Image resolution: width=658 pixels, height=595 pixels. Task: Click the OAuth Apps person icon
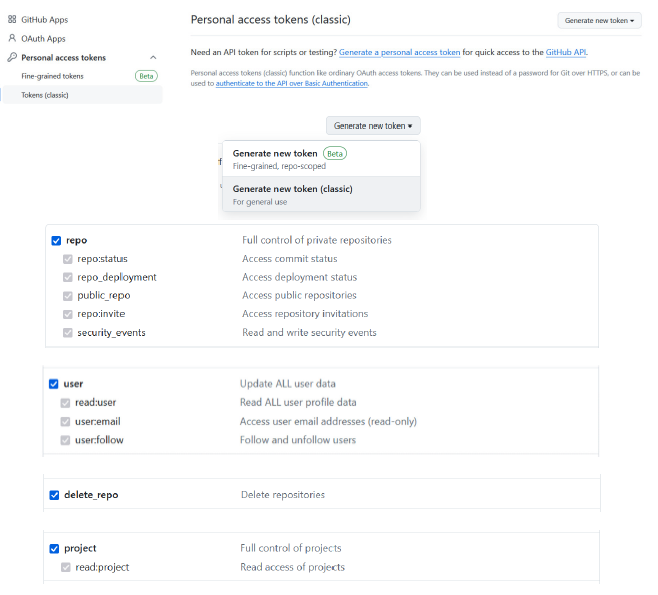click(x=12, y=38)
